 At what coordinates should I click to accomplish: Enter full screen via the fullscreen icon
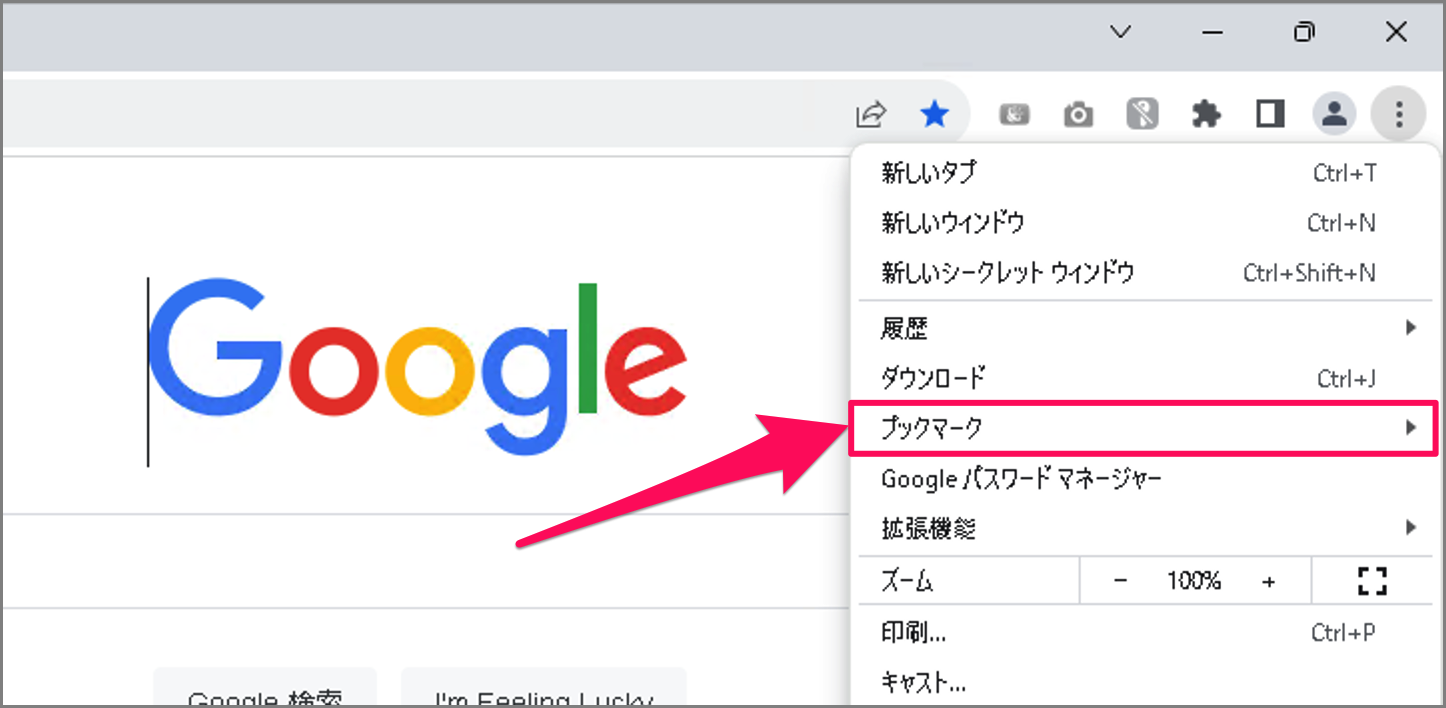[x=1373, y=580]
